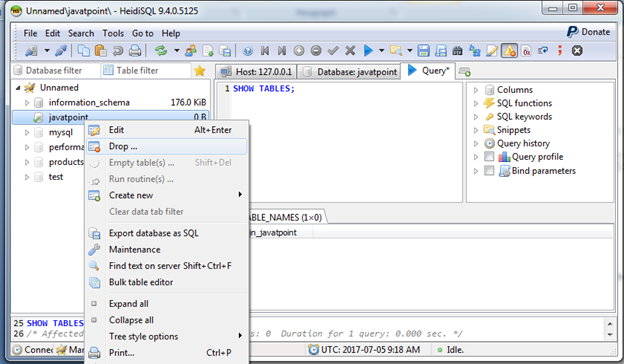The image size is (624, 364).
Task: Expand the mysql database node
Action: 27,132
